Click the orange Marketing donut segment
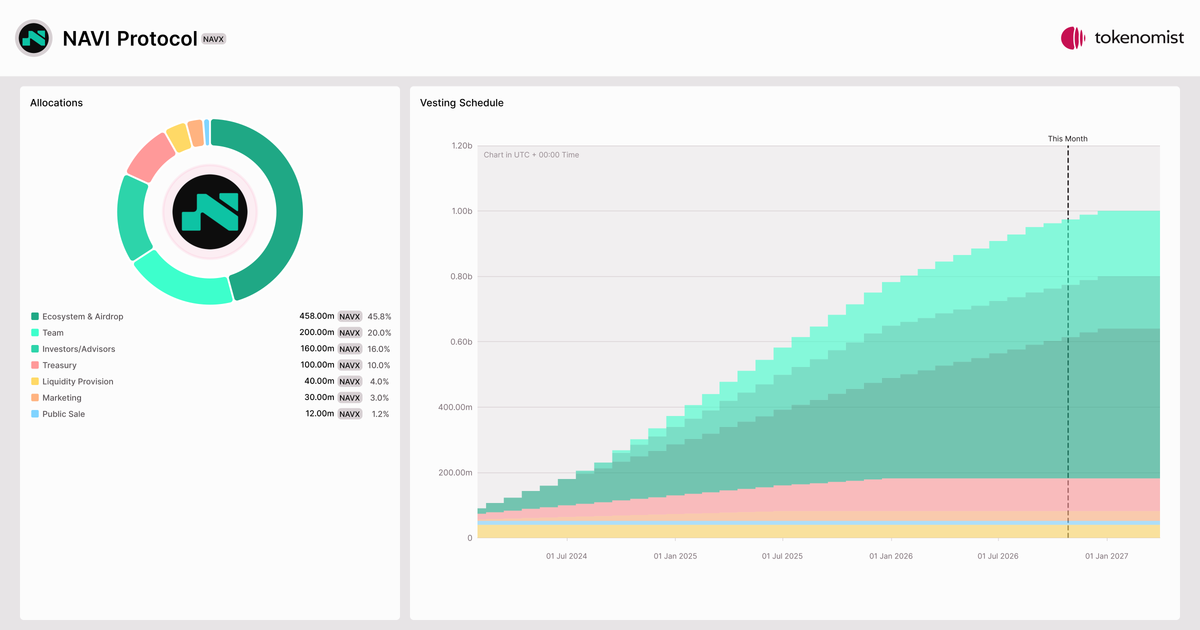The width and height of the screenshot is (1200, 630). pyautogui.click(x=196, y=131)
